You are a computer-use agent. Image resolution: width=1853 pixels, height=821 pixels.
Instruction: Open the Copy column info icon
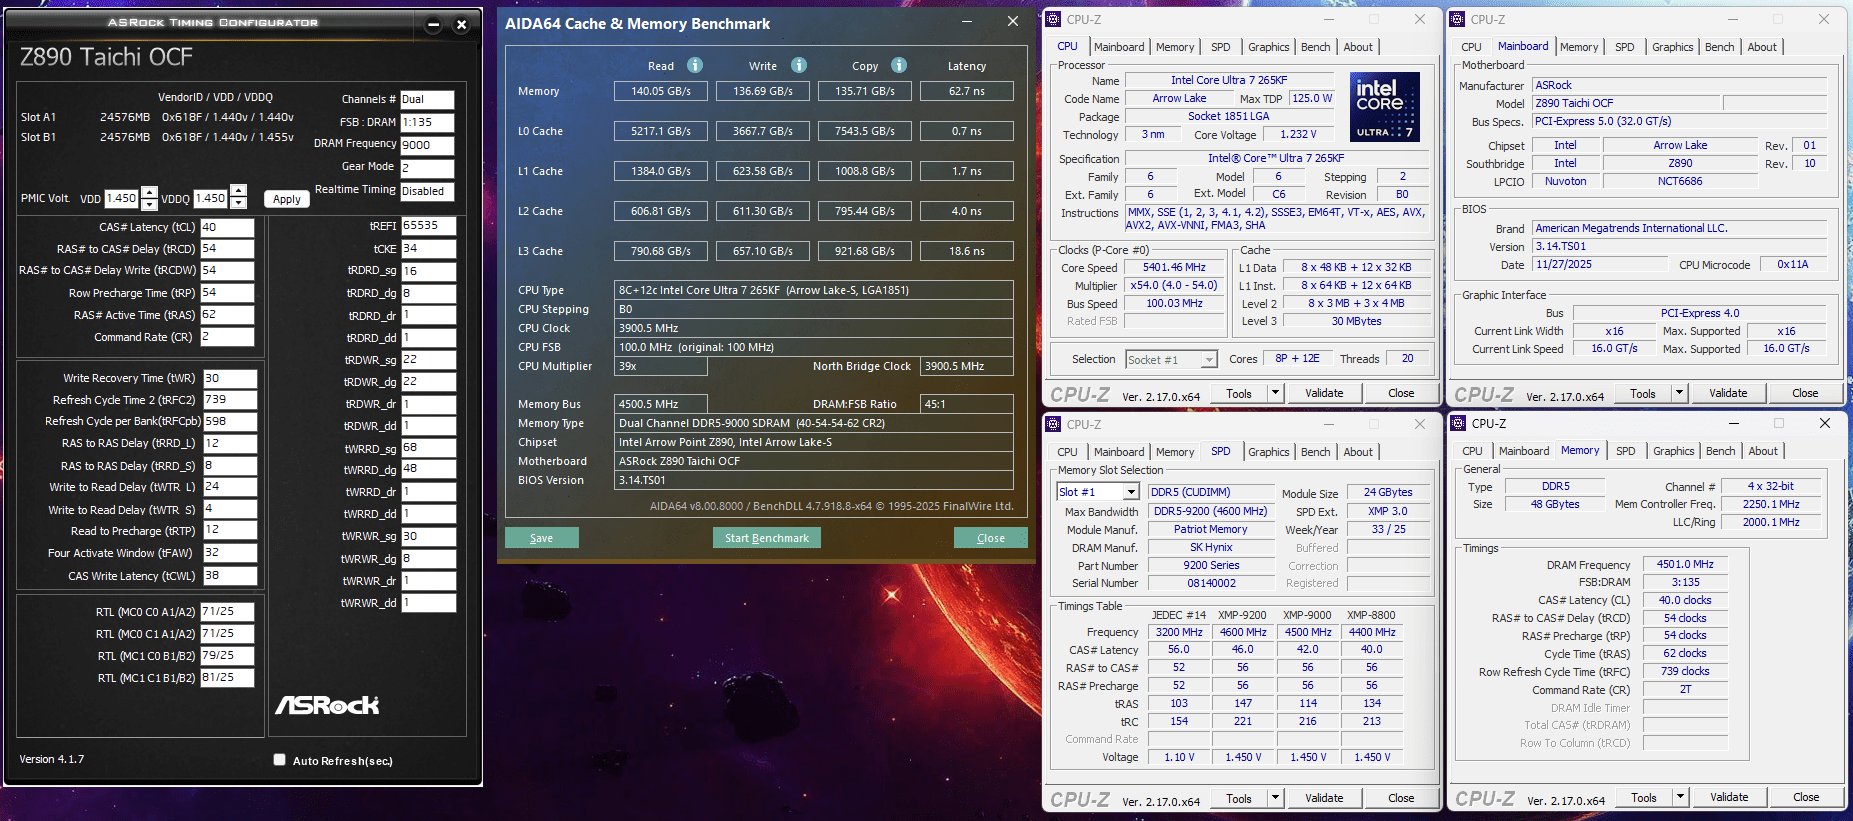coord(899,65)
